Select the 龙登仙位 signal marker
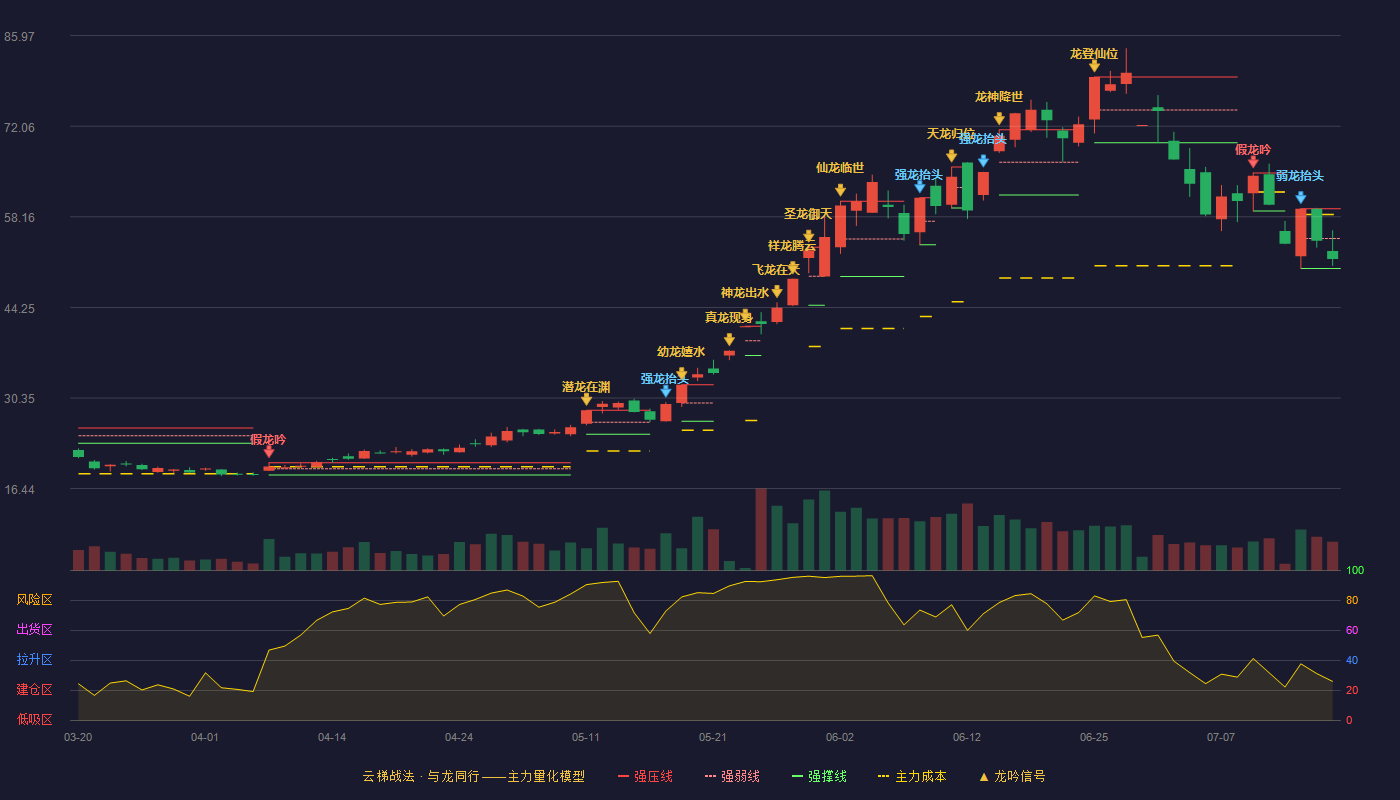The height and width of the screenshot is (800, 1400). pyautogui.click(x=1094, y=66)
